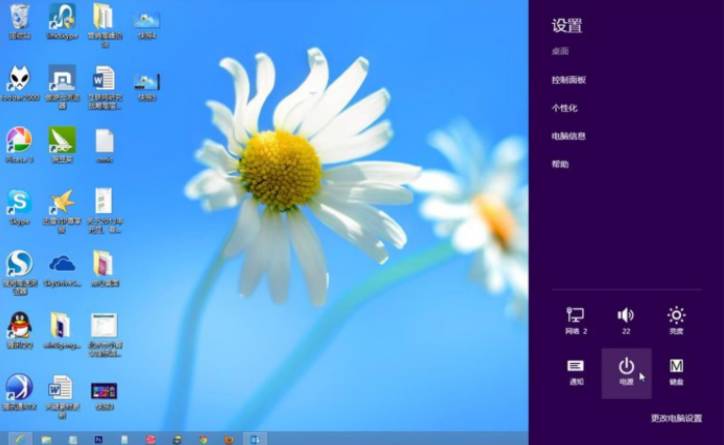Image resolution: width=724 pixels, height=445 pixels.
Task: Click Change PC settings (更改电脑设置)
Action: (676, 418)
